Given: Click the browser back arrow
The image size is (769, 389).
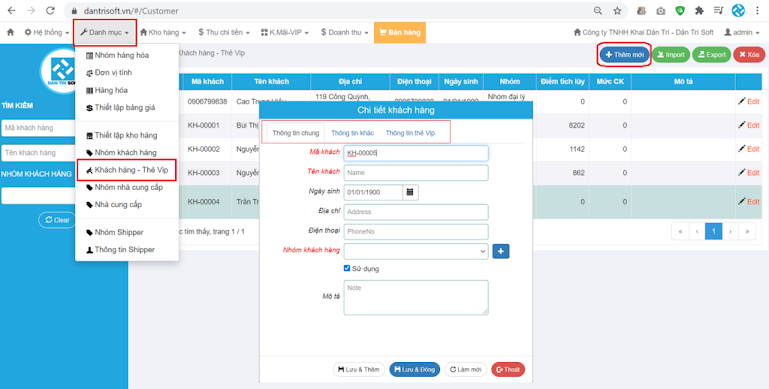Looking at the screenshot, I should click(x=12, y=10).
